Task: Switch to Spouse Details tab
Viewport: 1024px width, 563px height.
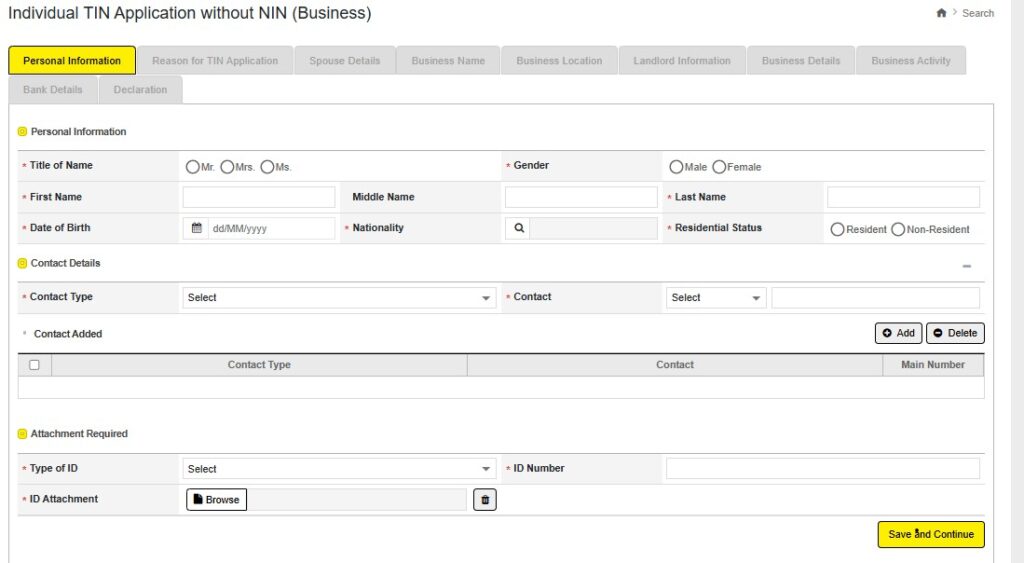Action: [345, 61]
